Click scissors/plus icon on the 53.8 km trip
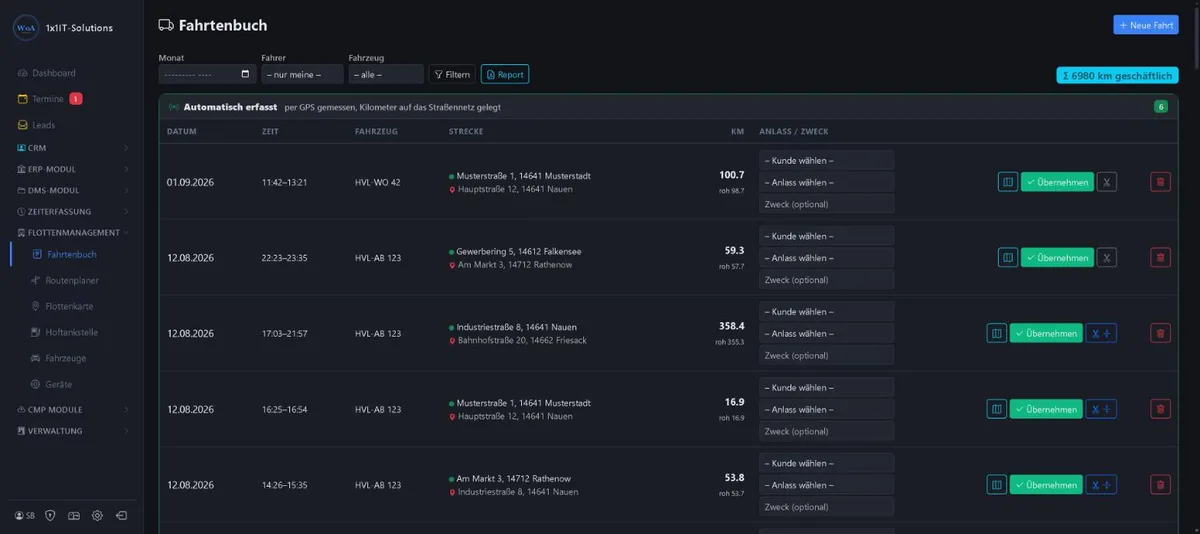The height and width of the screenshot is (534, 1200). pyautogui.click(x=1101, y=484)
